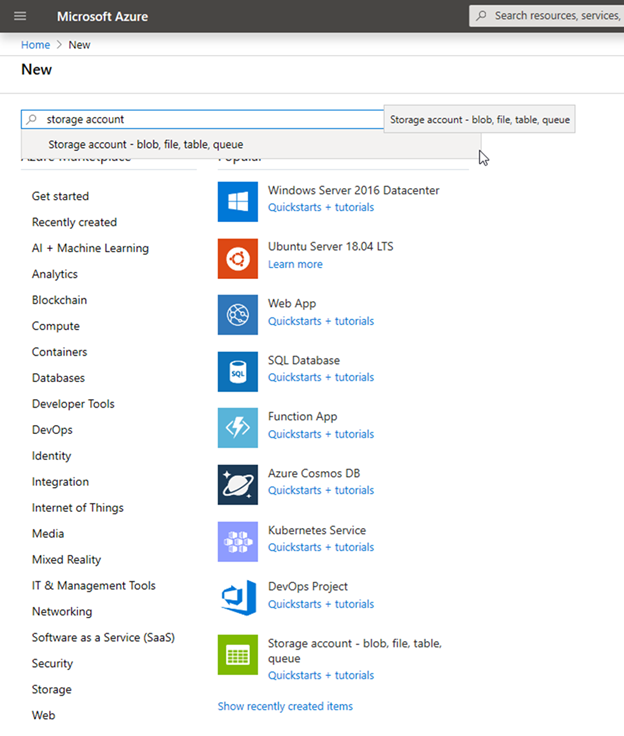Click the green Storage account icon
The image size is (624, 736).
pyautogui.click(x=238, y=655)
